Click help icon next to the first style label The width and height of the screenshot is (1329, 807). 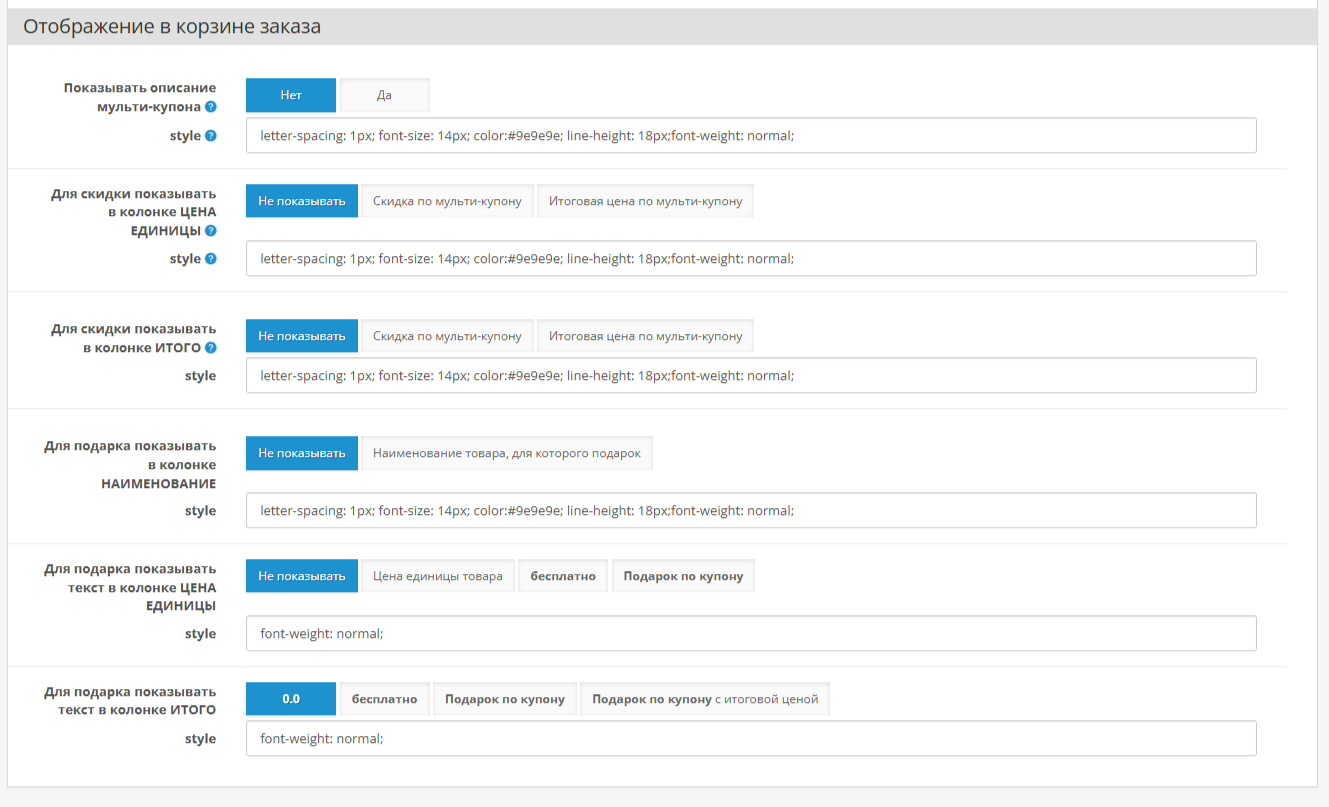(x=211, y=136)
